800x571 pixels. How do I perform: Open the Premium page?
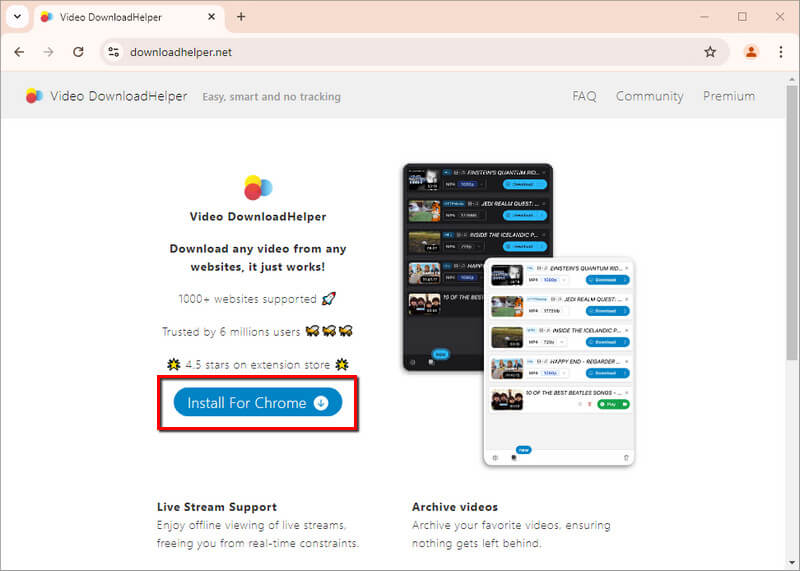(729, 96)
